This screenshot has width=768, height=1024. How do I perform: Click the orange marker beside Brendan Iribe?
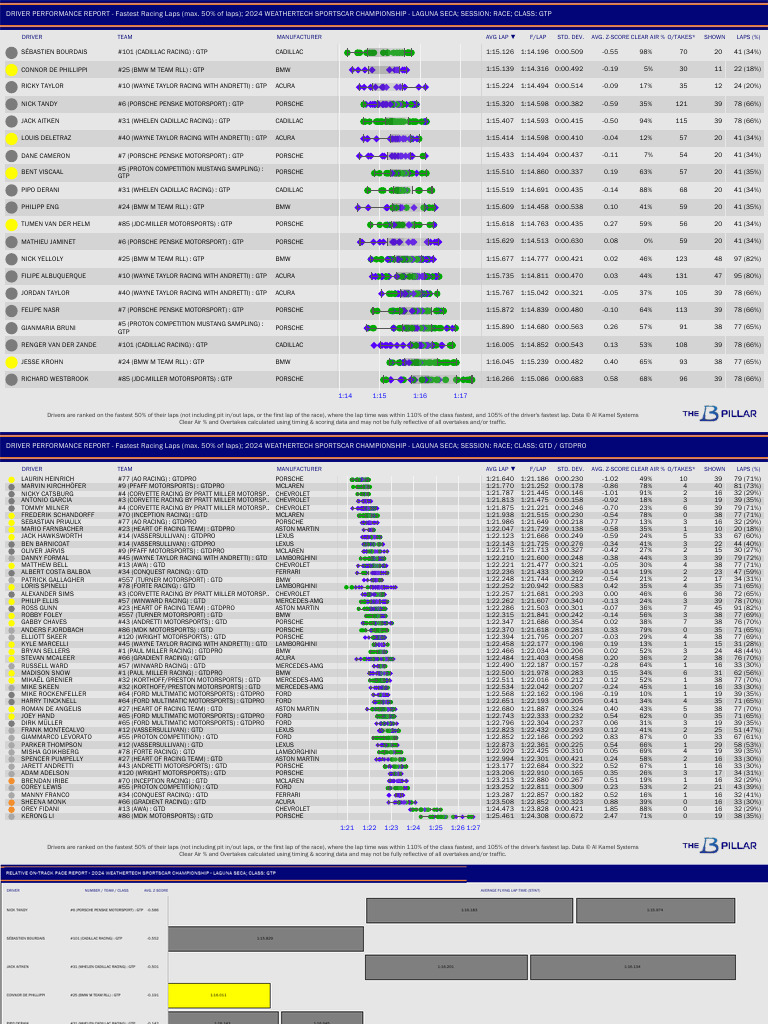11,781
